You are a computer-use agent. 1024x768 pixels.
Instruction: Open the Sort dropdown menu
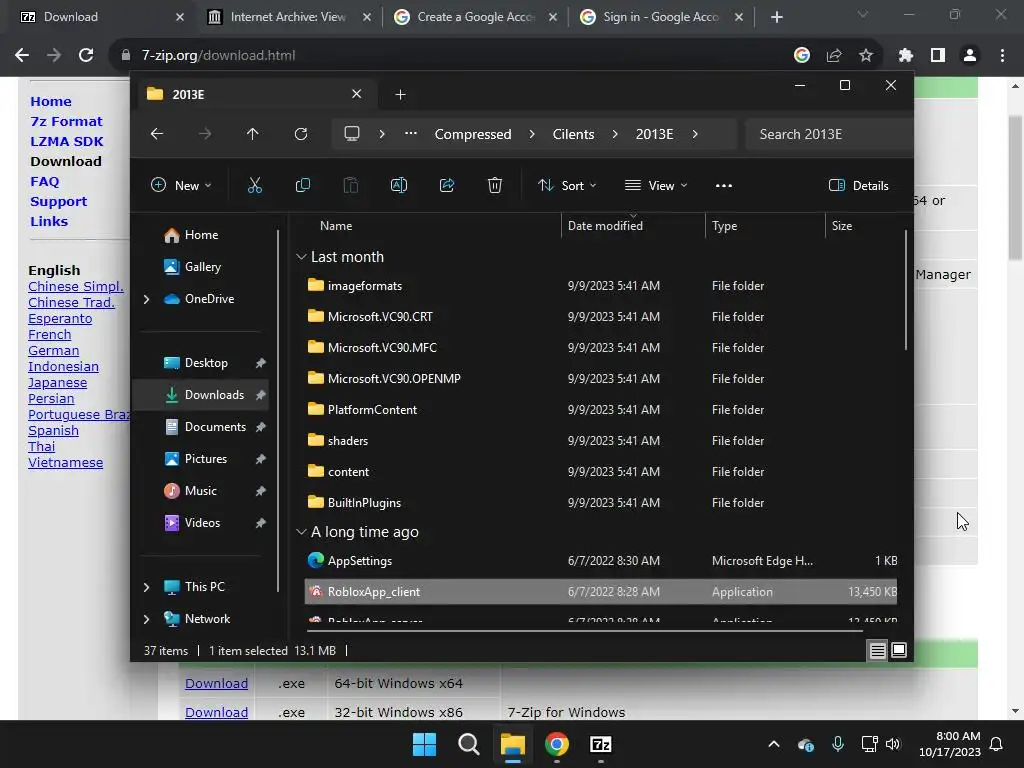click(567, 185)
